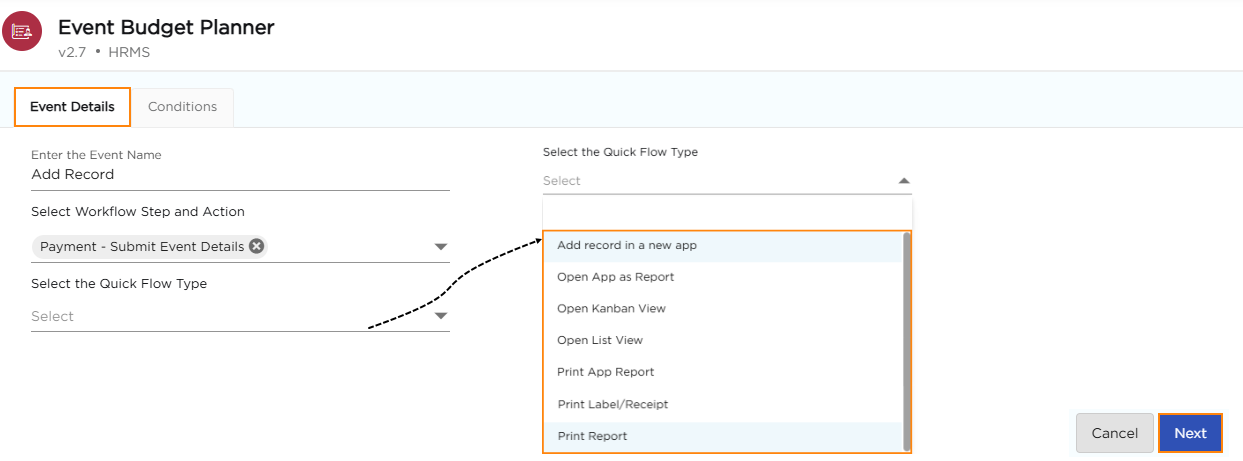The width and height of the screenshot is (1243, 461).
Task: Choose the 'Print App Report' option
Action: pyautogui.click(x=605, y=372)
